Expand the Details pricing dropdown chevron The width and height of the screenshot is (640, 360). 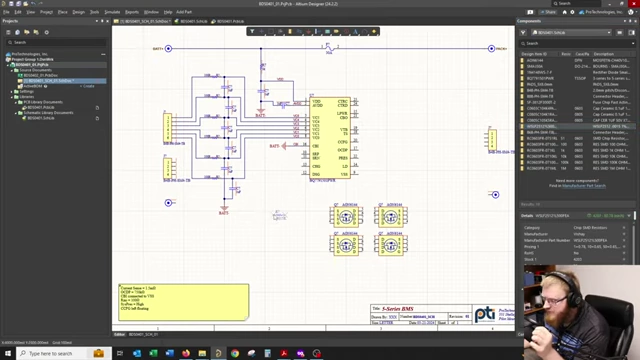pyautogui.click(x=629, y=216)
